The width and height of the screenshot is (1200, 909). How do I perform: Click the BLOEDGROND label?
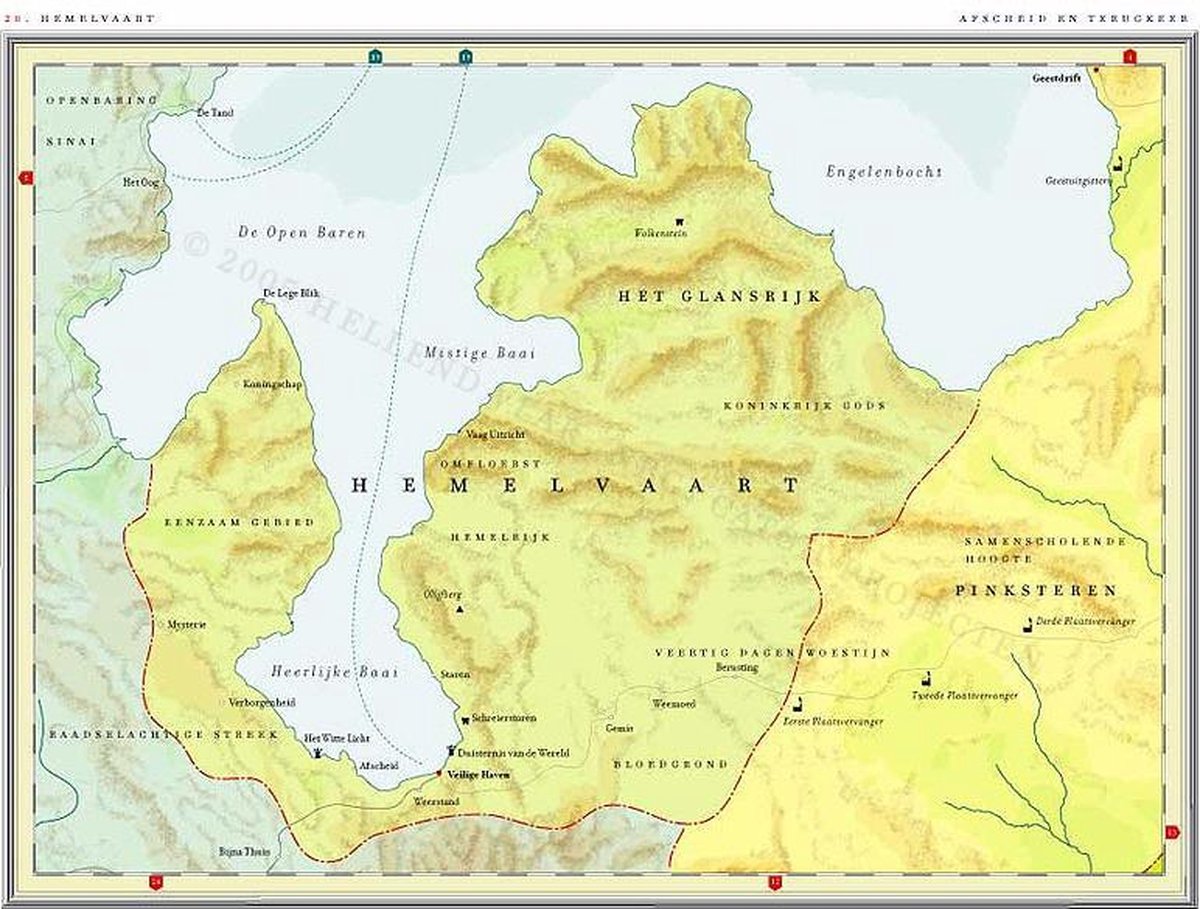(670, 764)
